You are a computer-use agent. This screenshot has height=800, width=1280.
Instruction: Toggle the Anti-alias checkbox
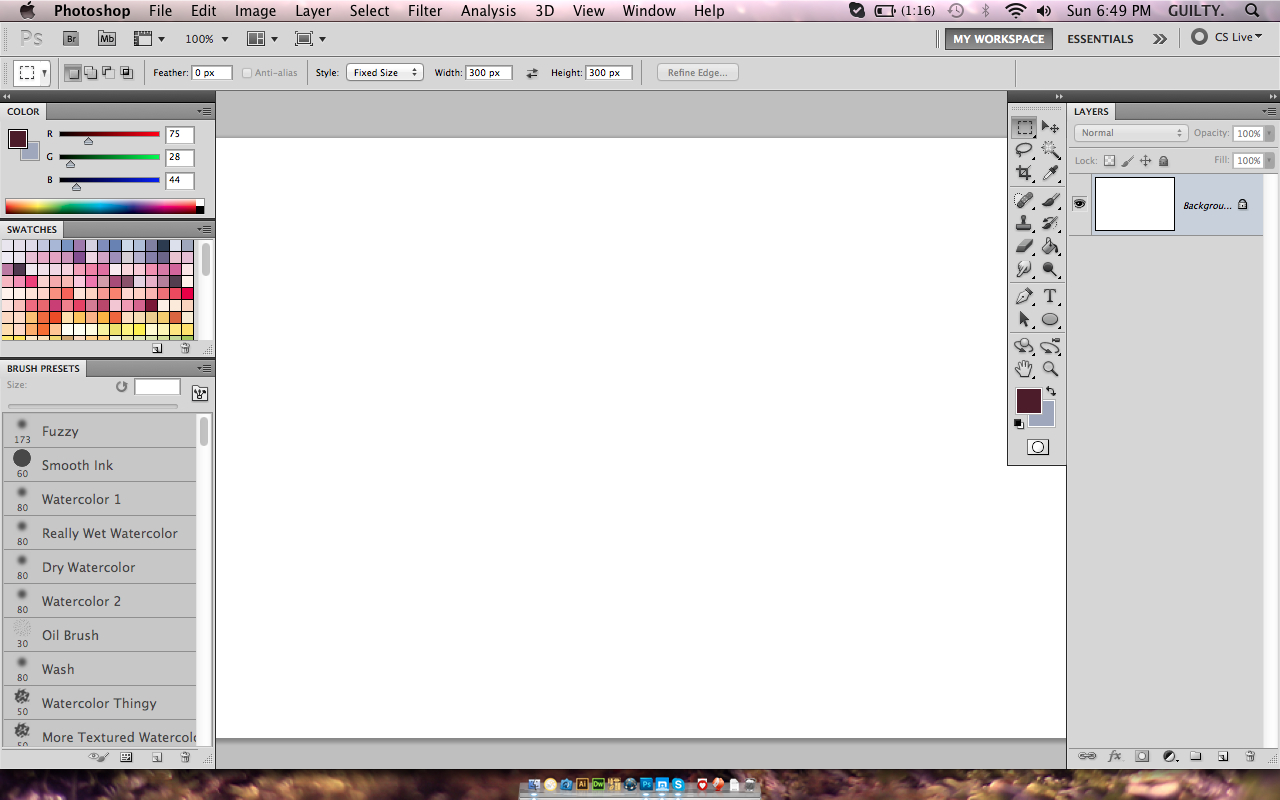tap(247, 73)
